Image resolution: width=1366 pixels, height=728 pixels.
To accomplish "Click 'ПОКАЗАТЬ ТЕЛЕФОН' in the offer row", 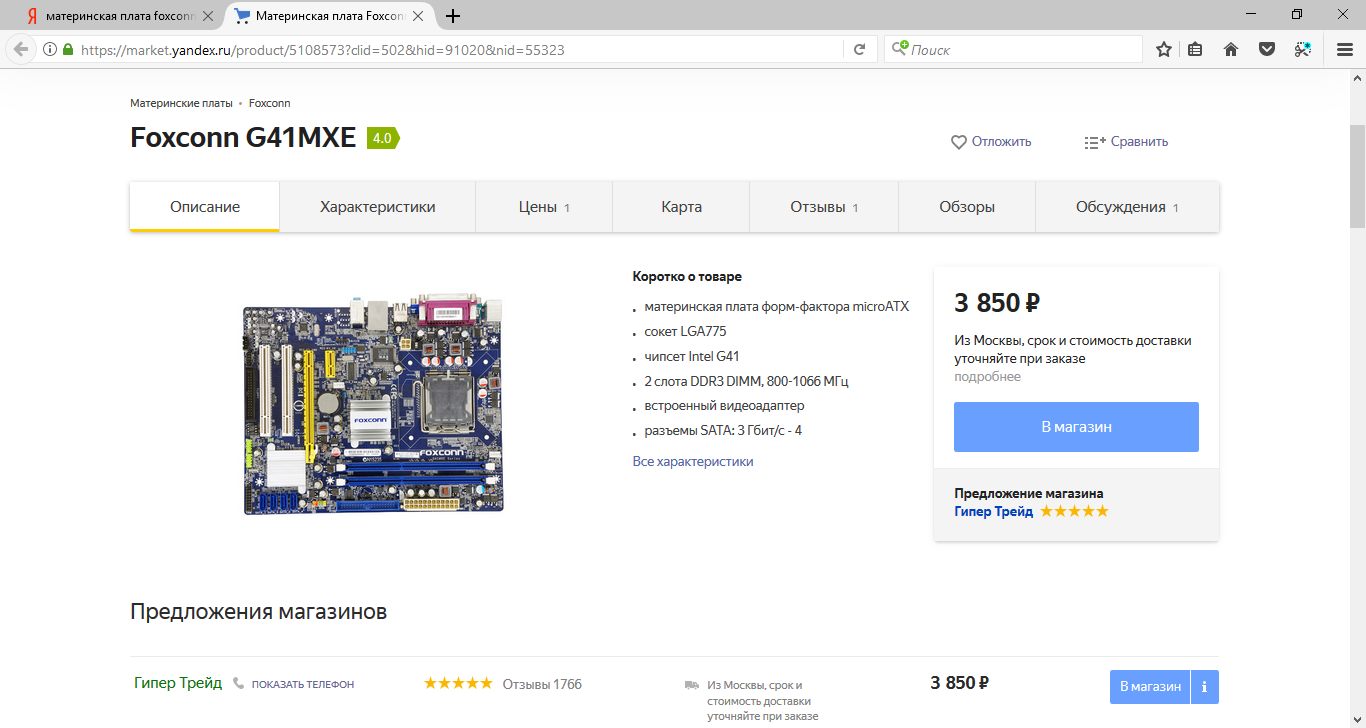I will [303, 684].
